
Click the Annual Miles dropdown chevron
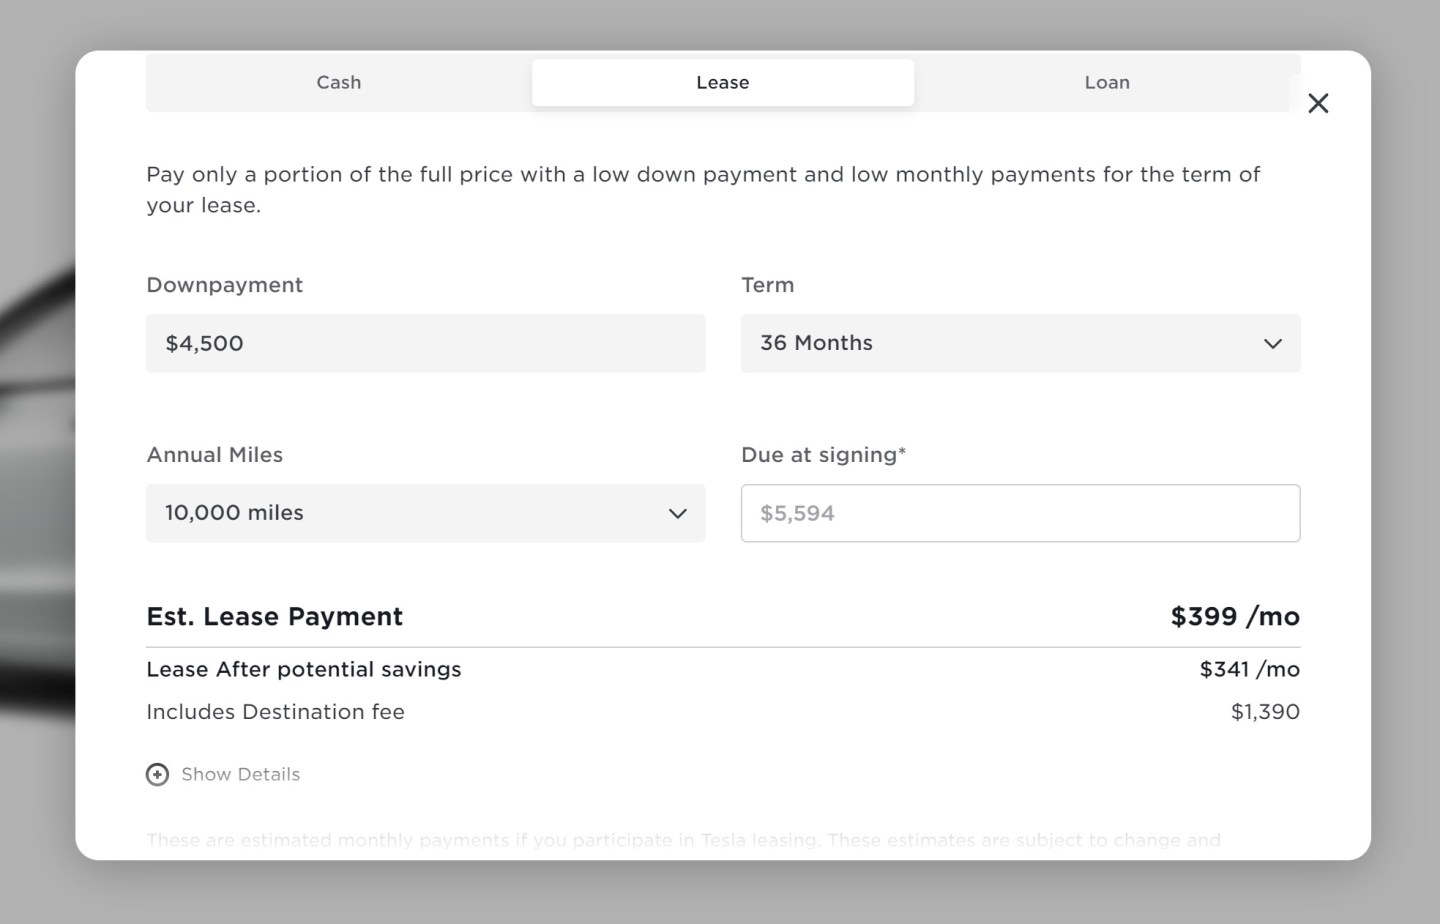coord(679,513)
